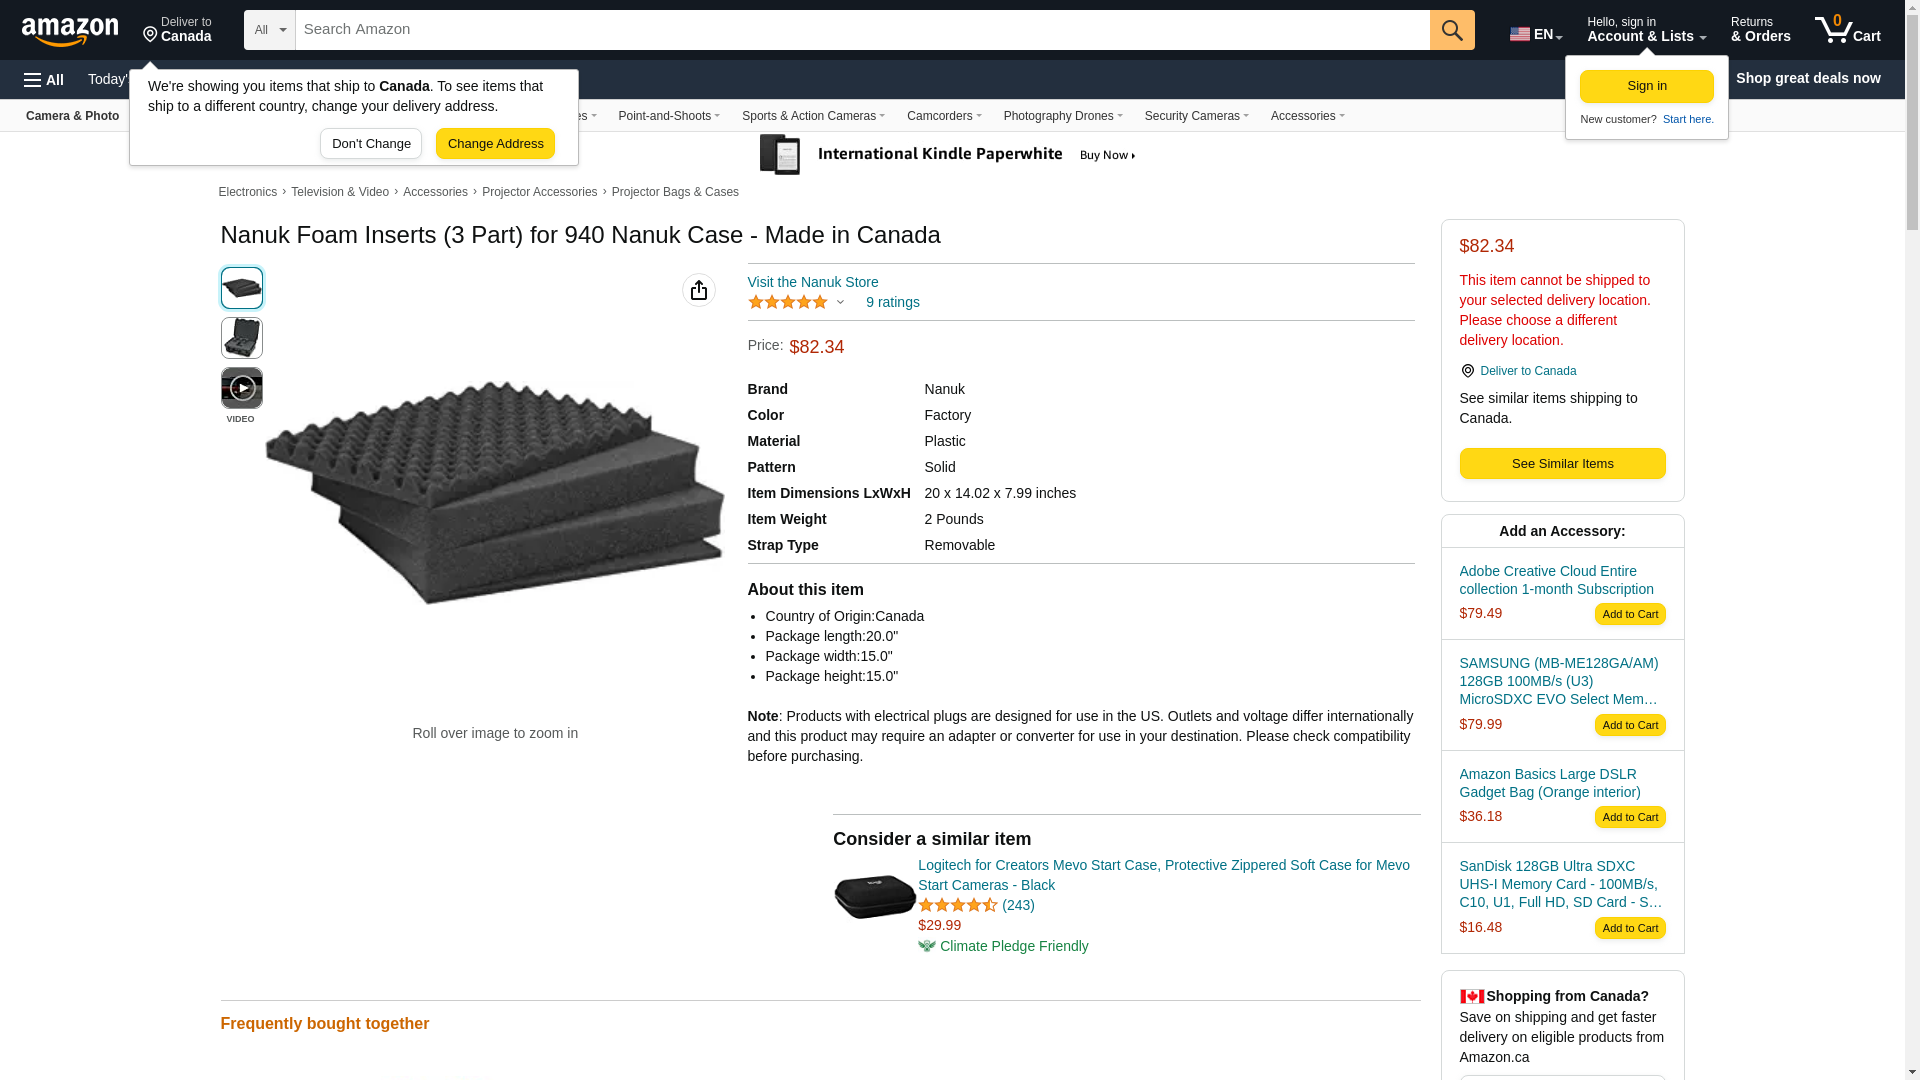
Task: Select the second product thumbnail image
Action: [242, 338]
